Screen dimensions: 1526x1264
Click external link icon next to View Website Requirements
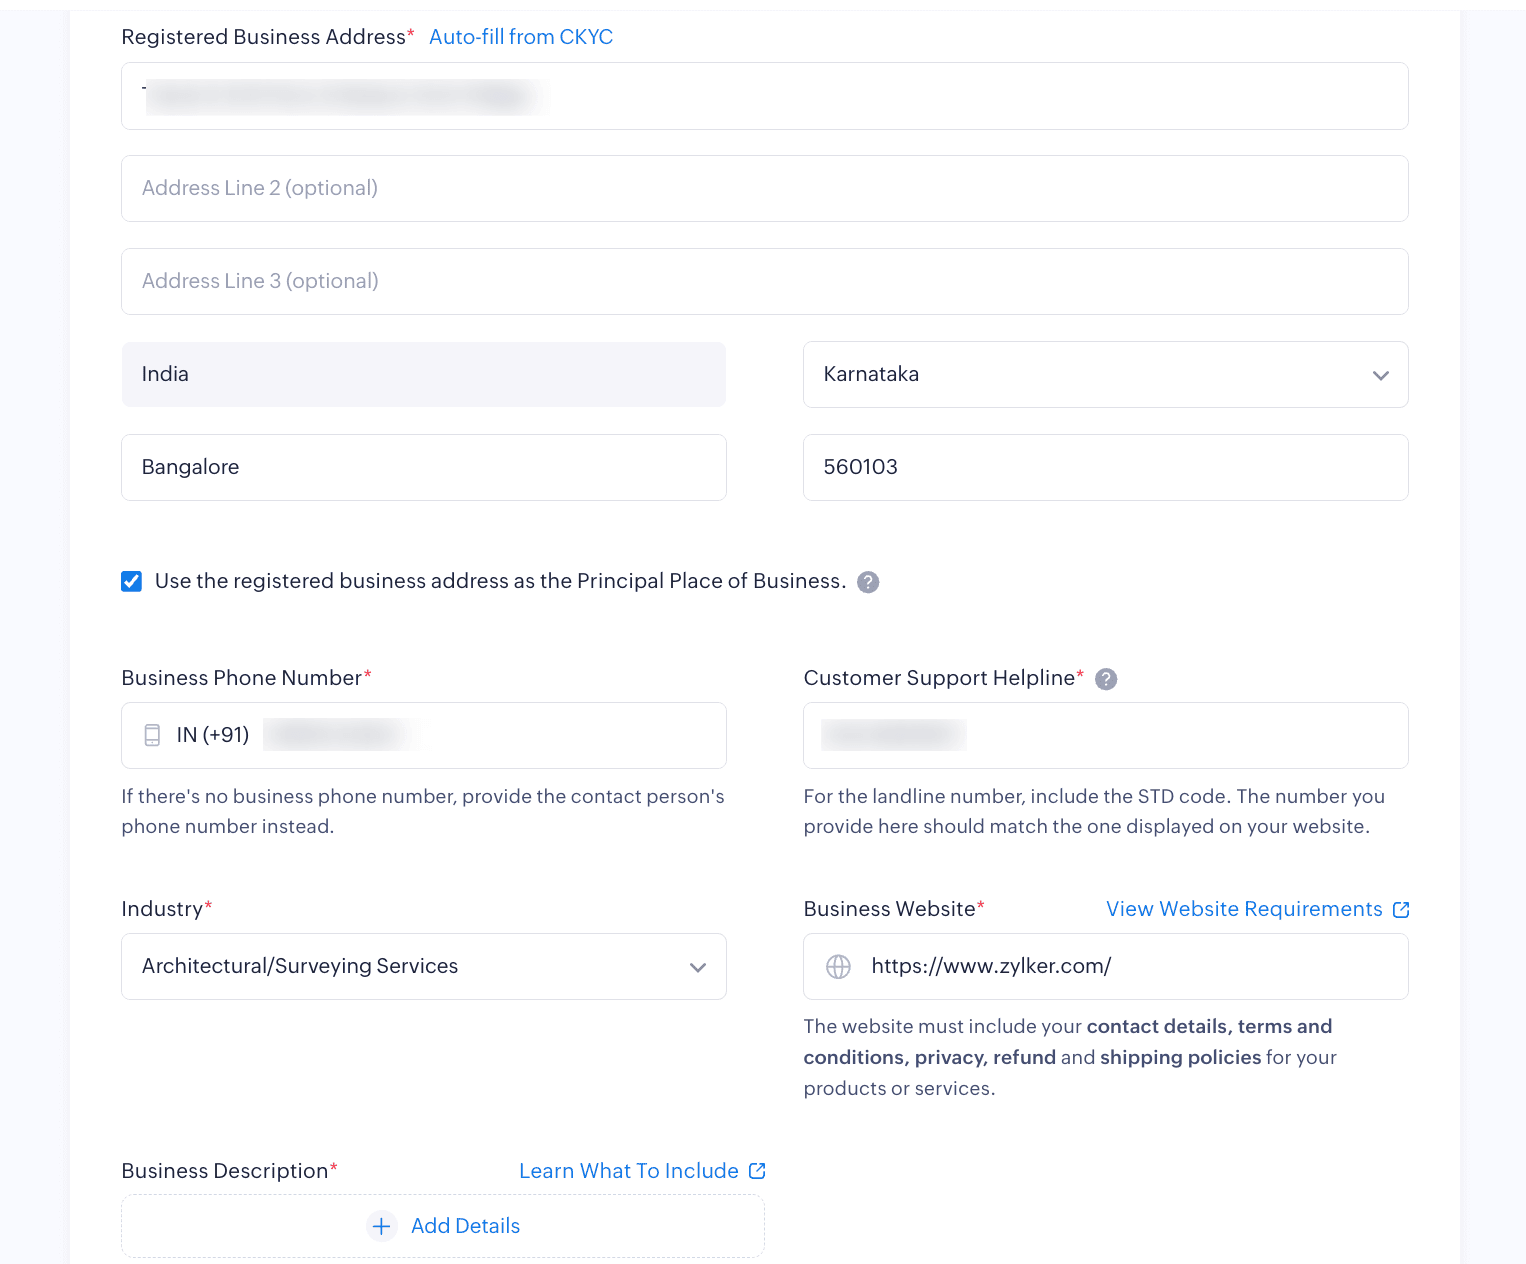pyautogui.click(x=1400, y=910)
